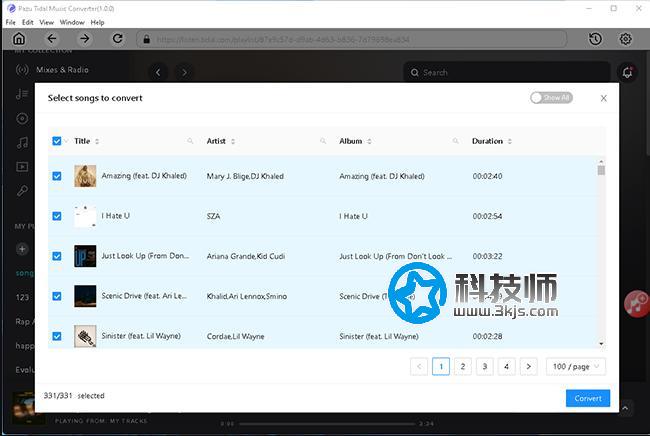This screenshot has width=650, height=436.
Task: Click the song list scrollbar thumb
Action: 601,170
